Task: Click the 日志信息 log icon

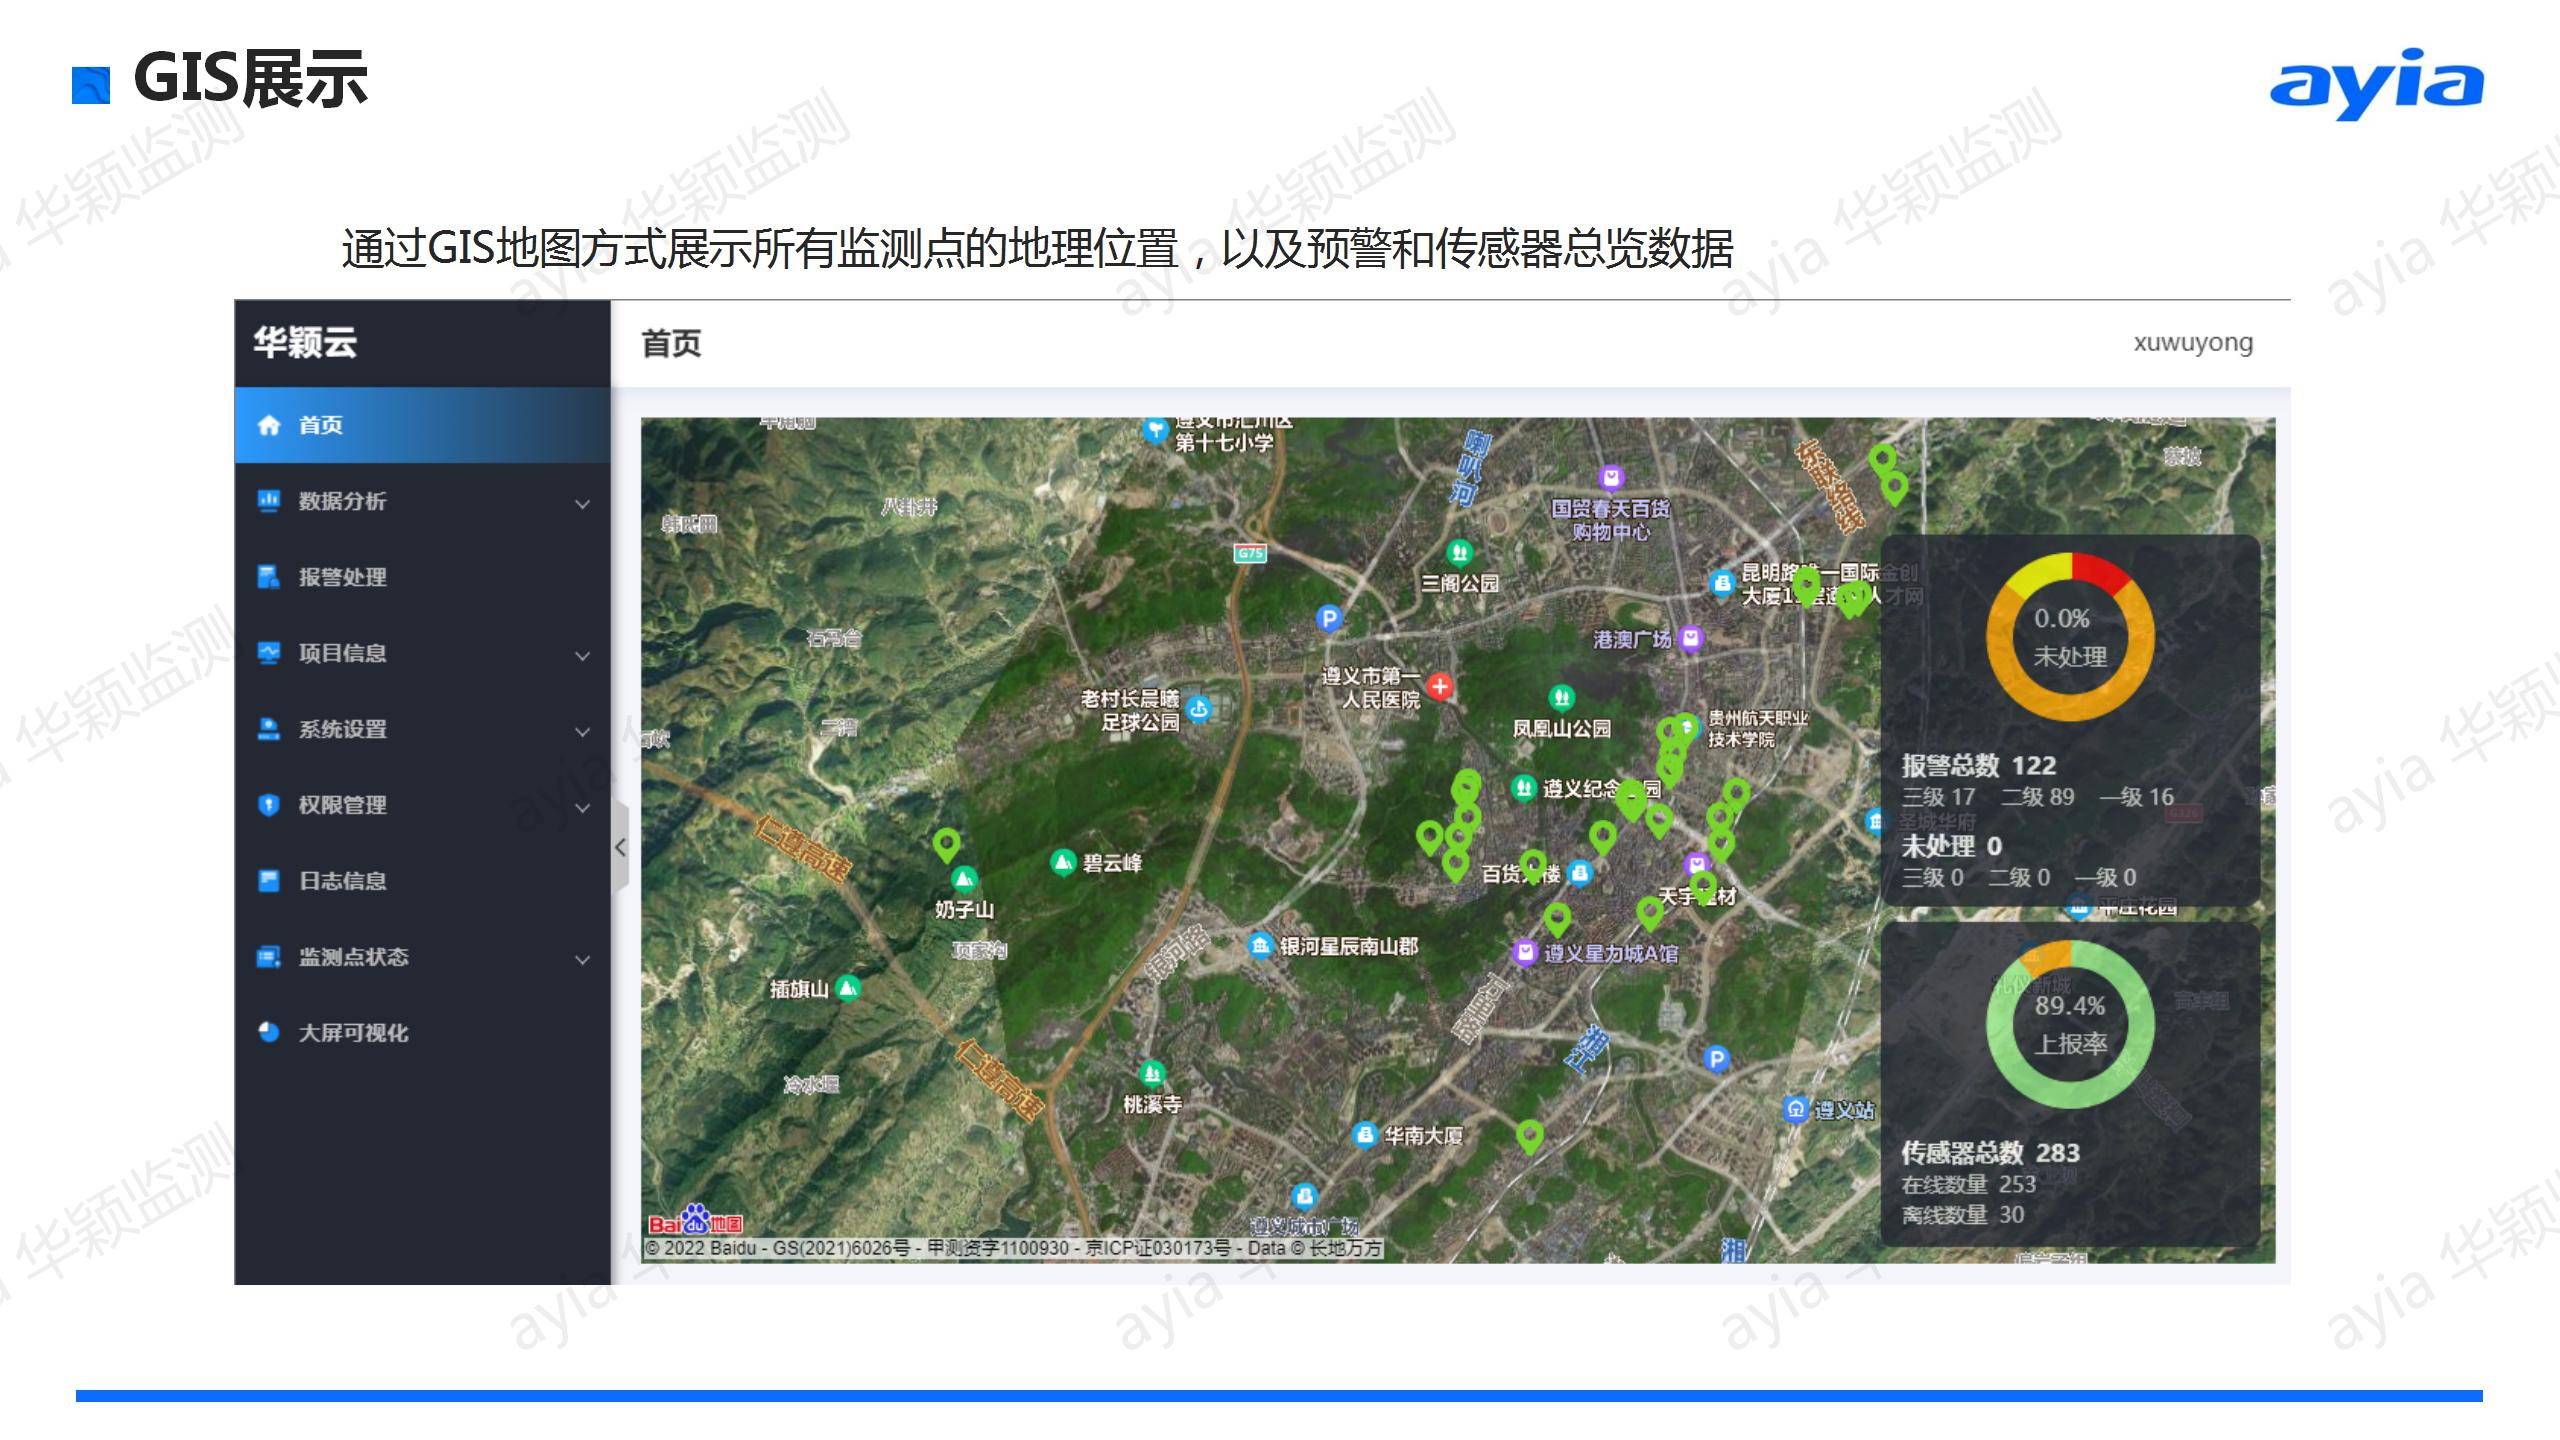Action: click(x=268, y=882)
